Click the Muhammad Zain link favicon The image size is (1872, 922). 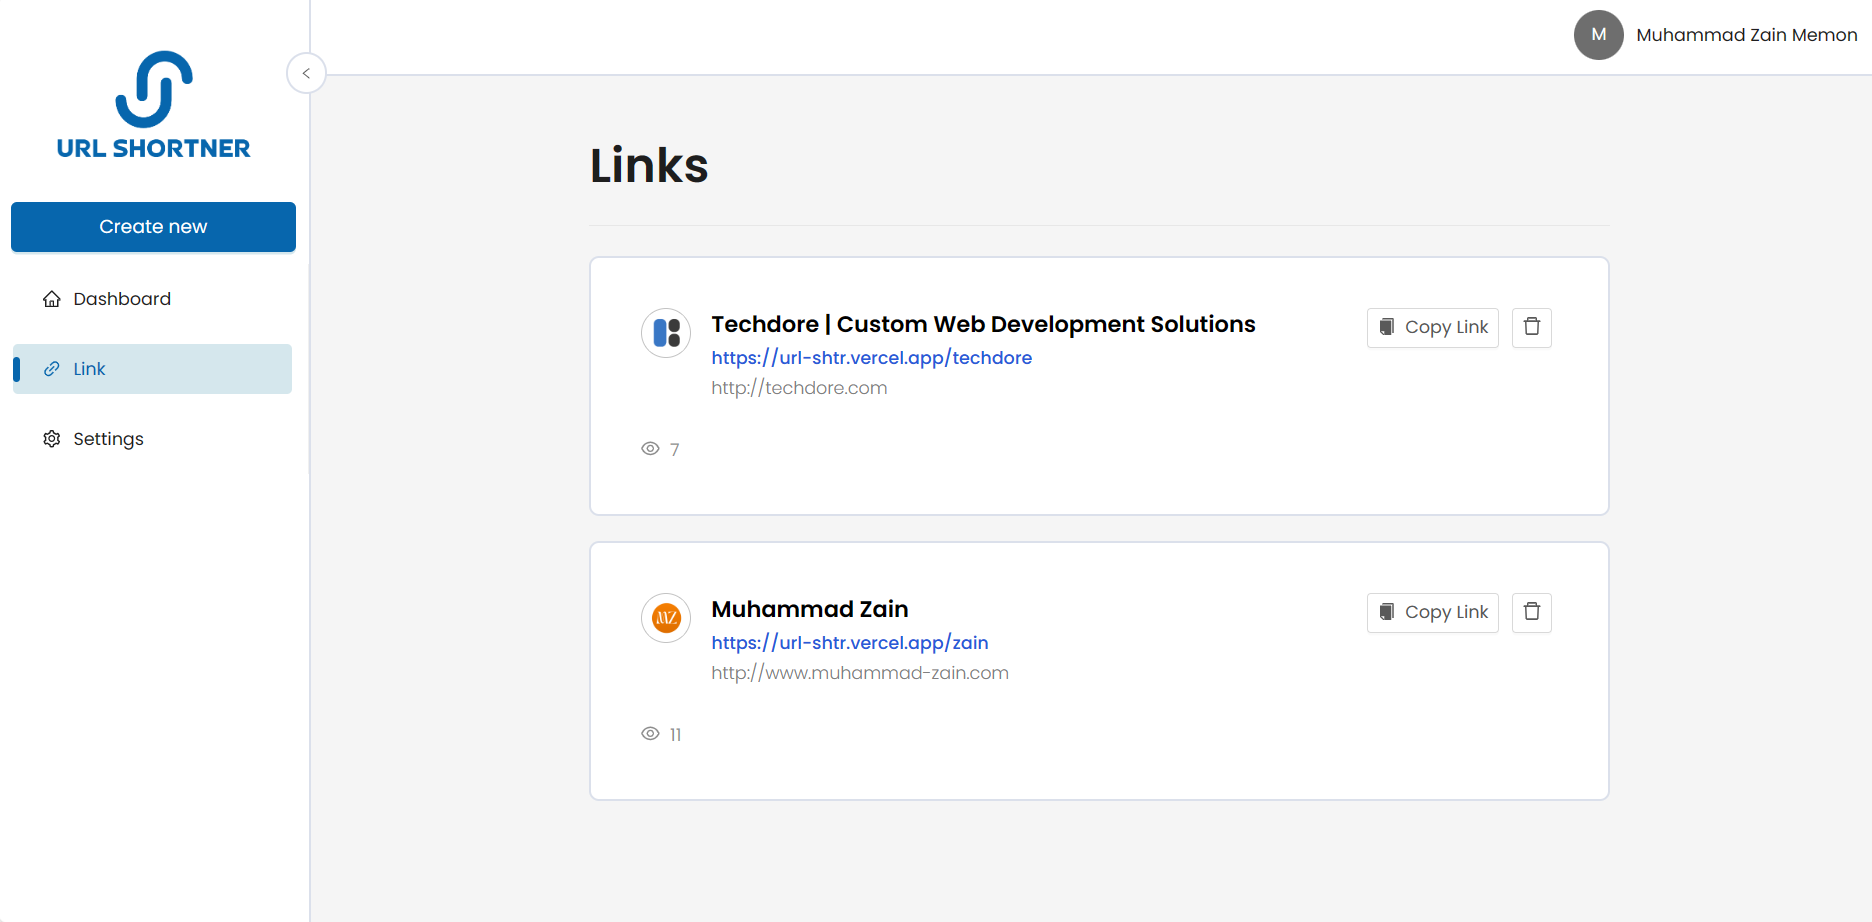(665, 618)
